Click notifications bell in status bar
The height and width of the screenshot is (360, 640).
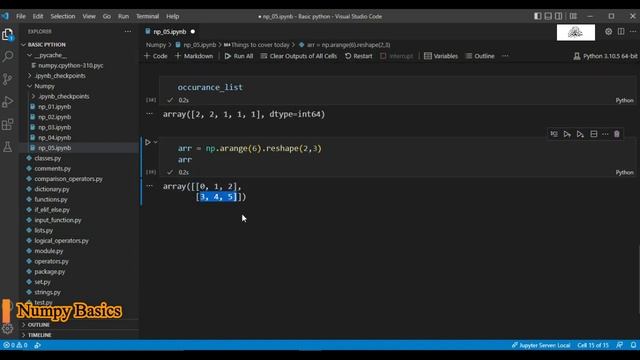click(633, 345)
